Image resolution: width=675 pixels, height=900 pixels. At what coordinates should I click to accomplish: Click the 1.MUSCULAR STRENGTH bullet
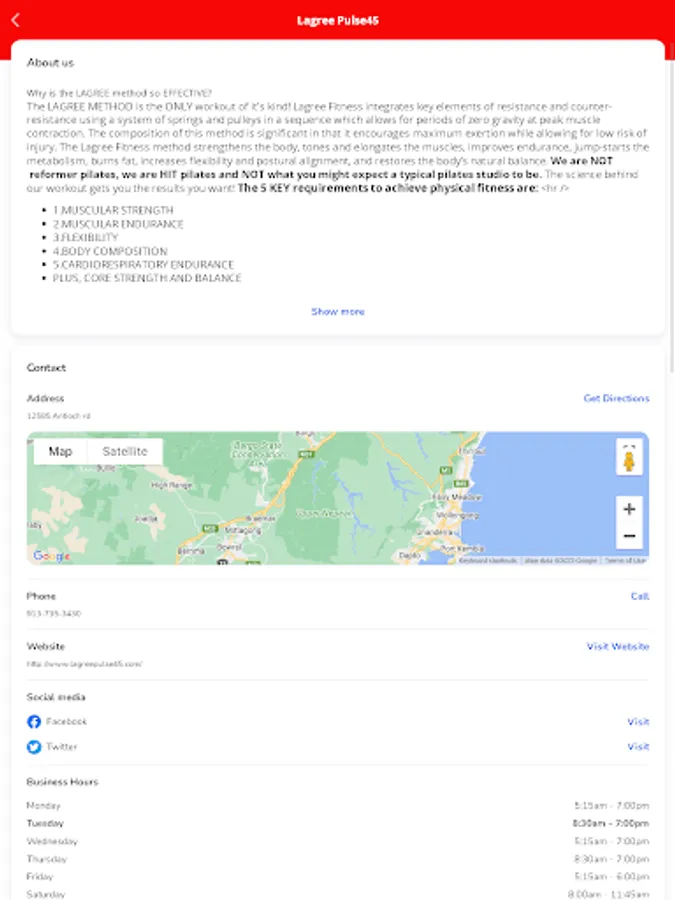[113, 210]
